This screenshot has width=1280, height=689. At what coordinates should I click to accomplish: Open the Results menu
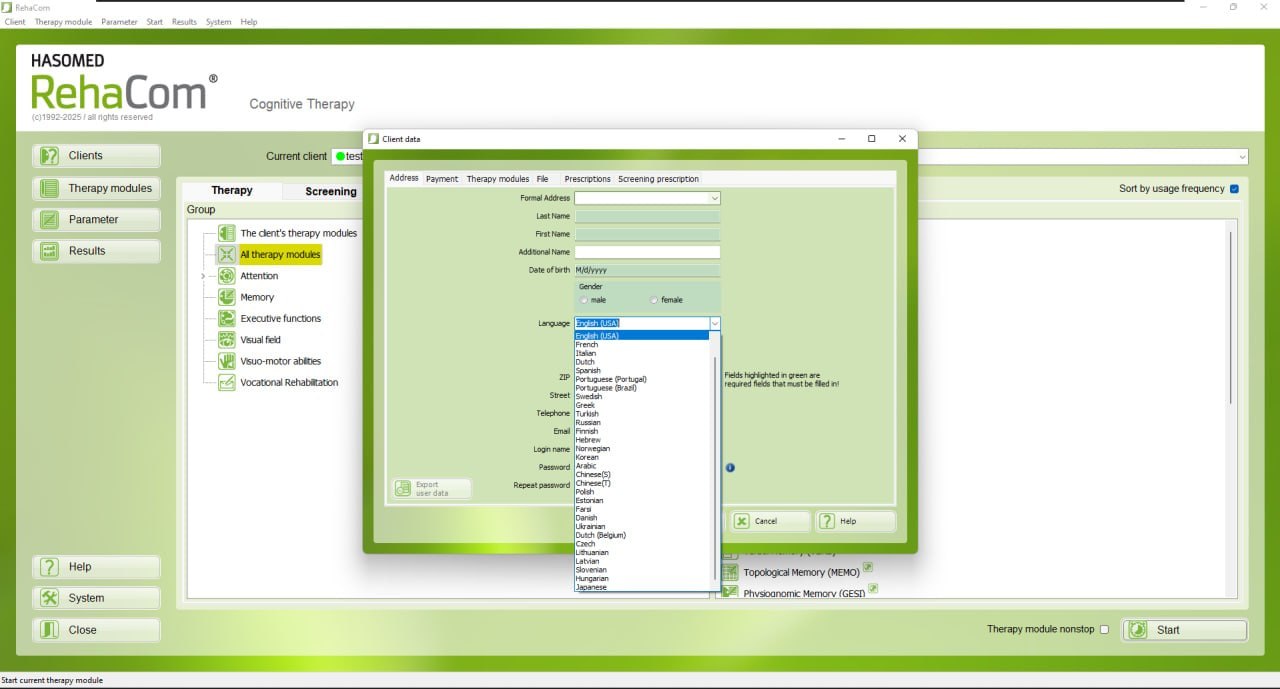click(x=184, y=21)
